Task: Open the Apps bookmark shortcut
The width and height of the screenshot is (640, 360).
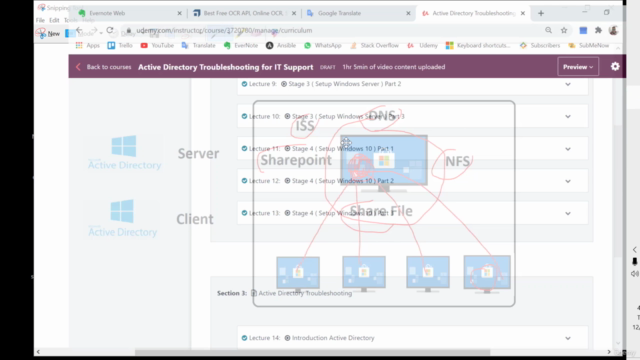Action: [87, 45]
